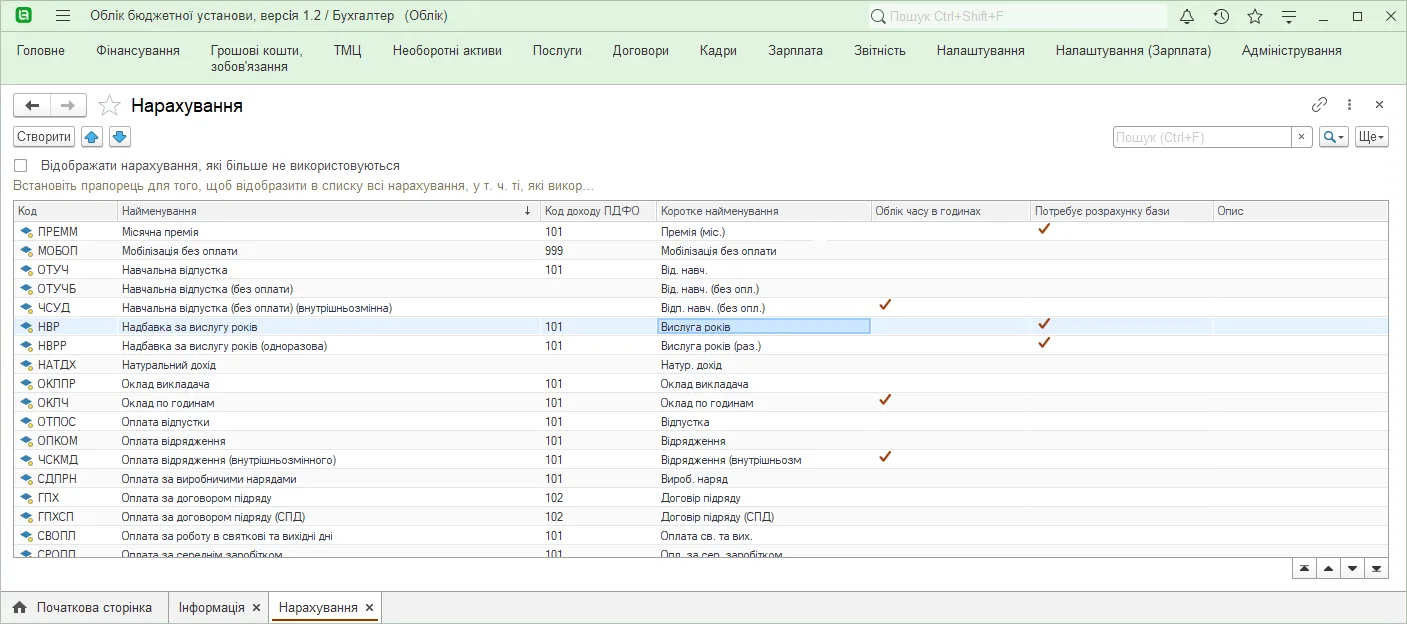
Task: Go forward with the right arrow
Action: pyautogui.click(x=68, y=105)
